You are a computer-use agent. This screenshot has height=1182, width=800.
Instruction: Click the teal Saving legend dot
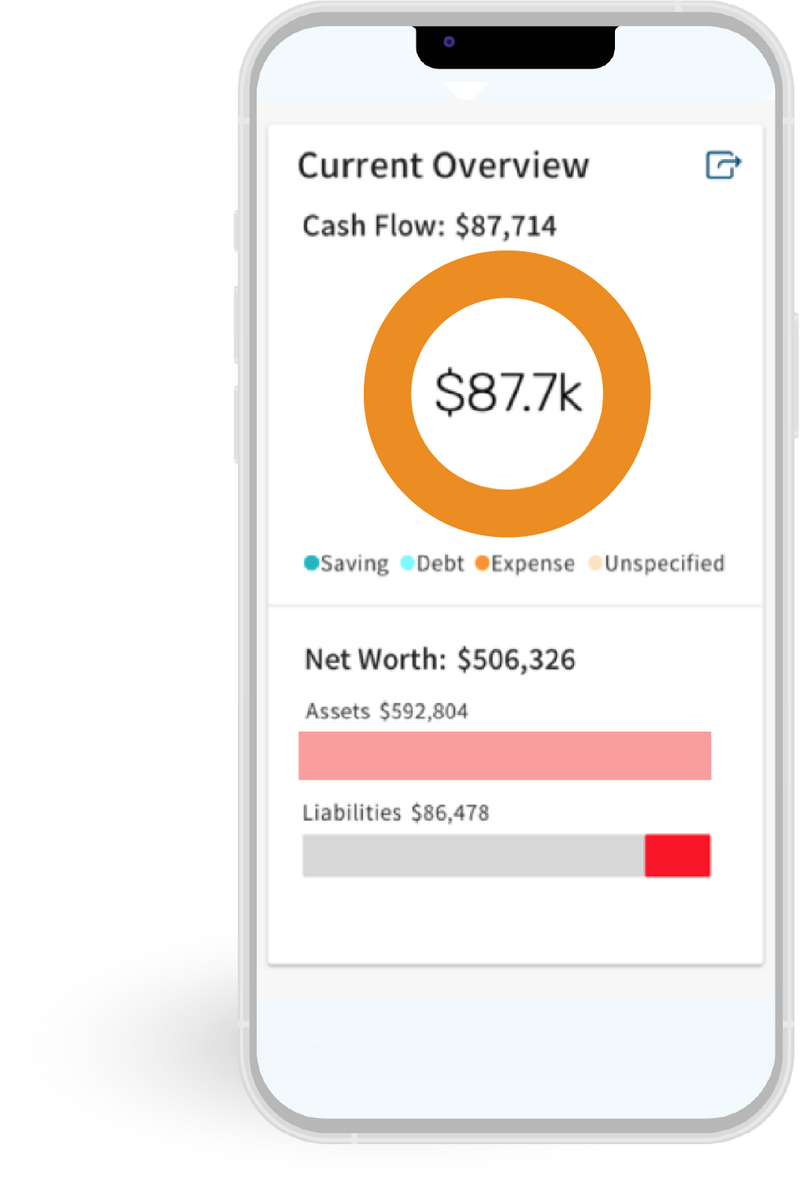pyautogui.click(x=312, y=563)
